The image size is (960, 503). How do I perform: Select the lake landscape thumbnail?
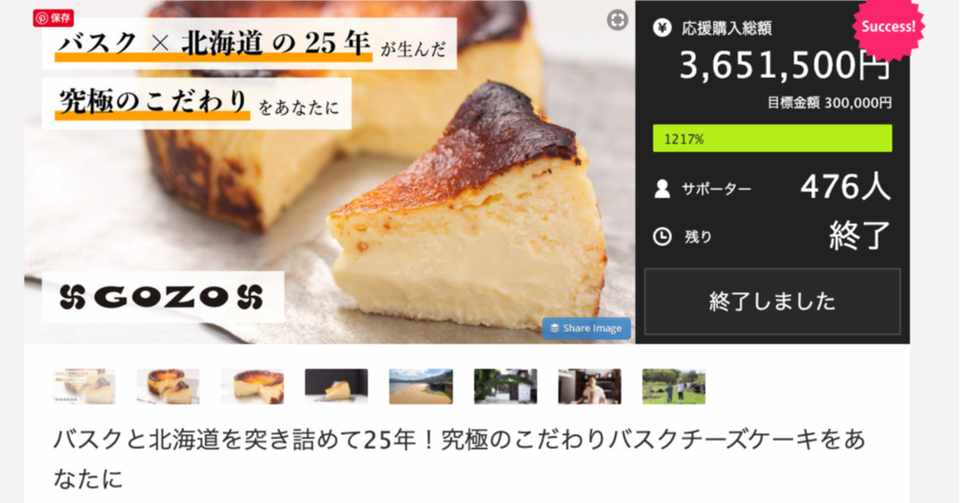(421, 386)
